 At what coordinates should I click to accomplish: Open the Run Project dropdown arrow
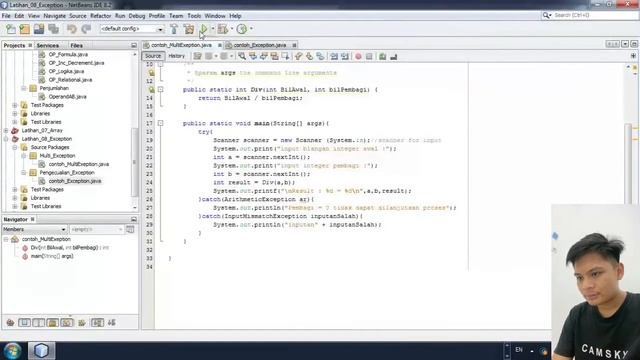click(212, 29)
